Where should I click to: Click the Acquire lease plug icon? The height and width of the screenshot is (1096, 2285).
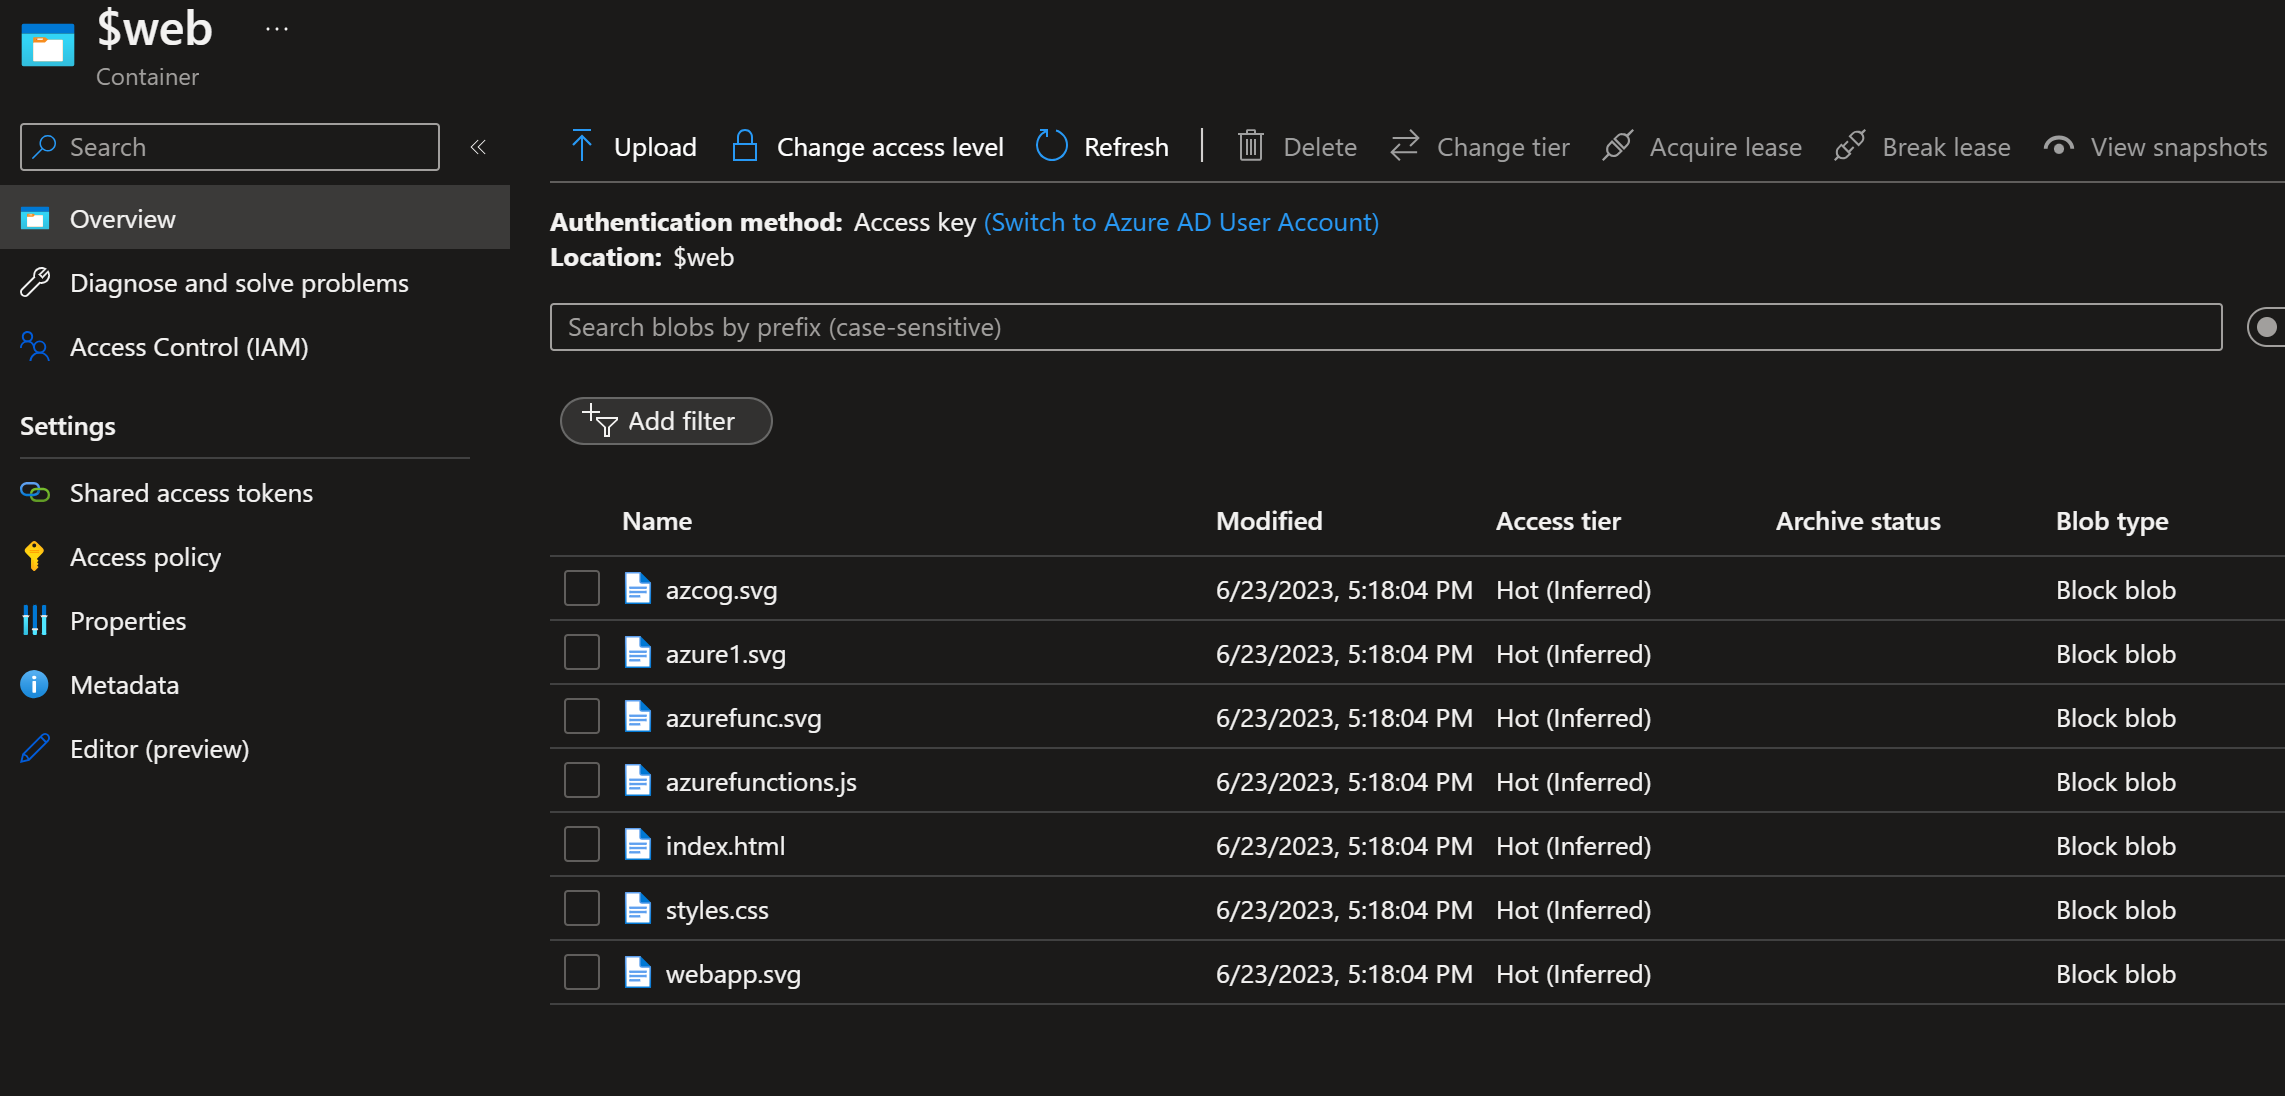1618,146
